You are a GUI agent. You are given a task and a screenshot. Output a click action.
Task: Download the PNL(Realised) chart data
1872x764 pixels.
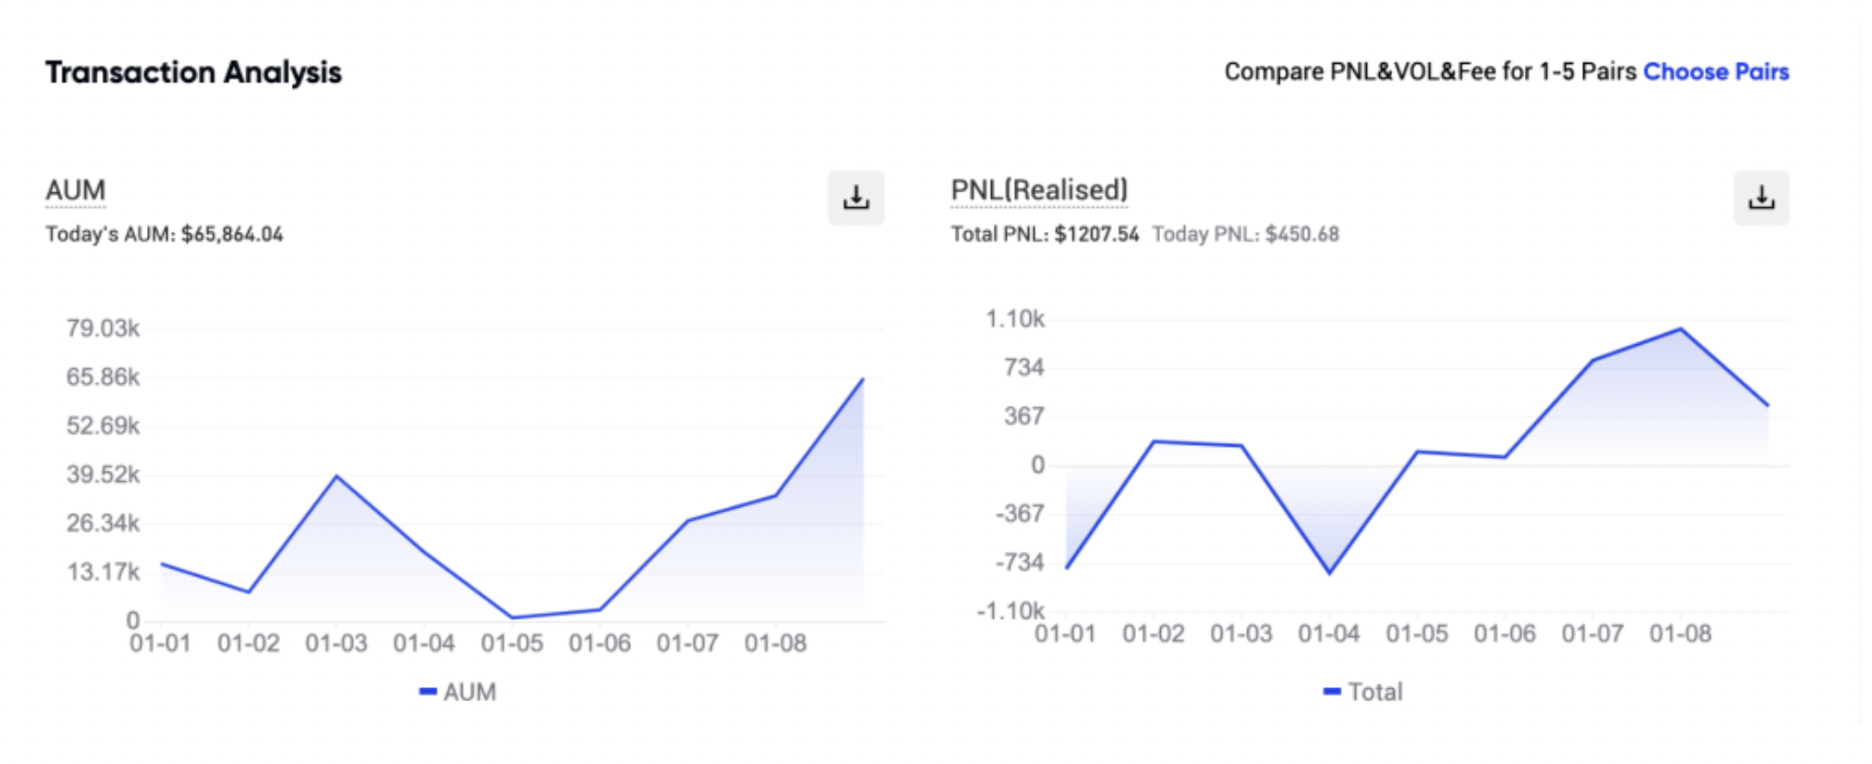point(1761,198)
